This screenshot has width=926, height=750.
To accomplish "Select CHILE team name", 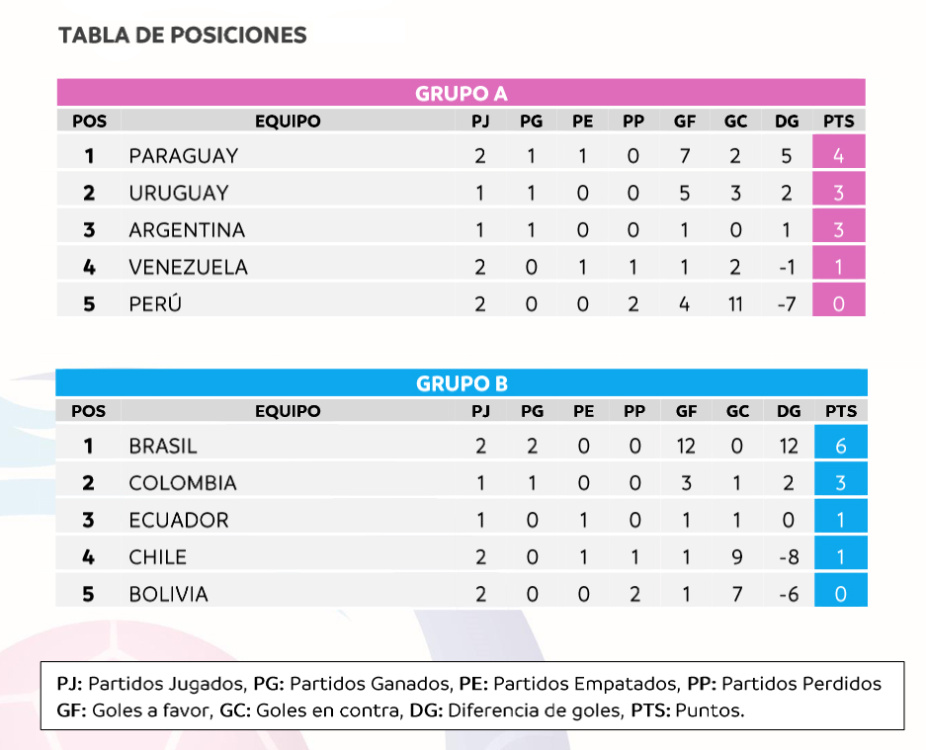I will pyautogui.click(x=157, y=557).
